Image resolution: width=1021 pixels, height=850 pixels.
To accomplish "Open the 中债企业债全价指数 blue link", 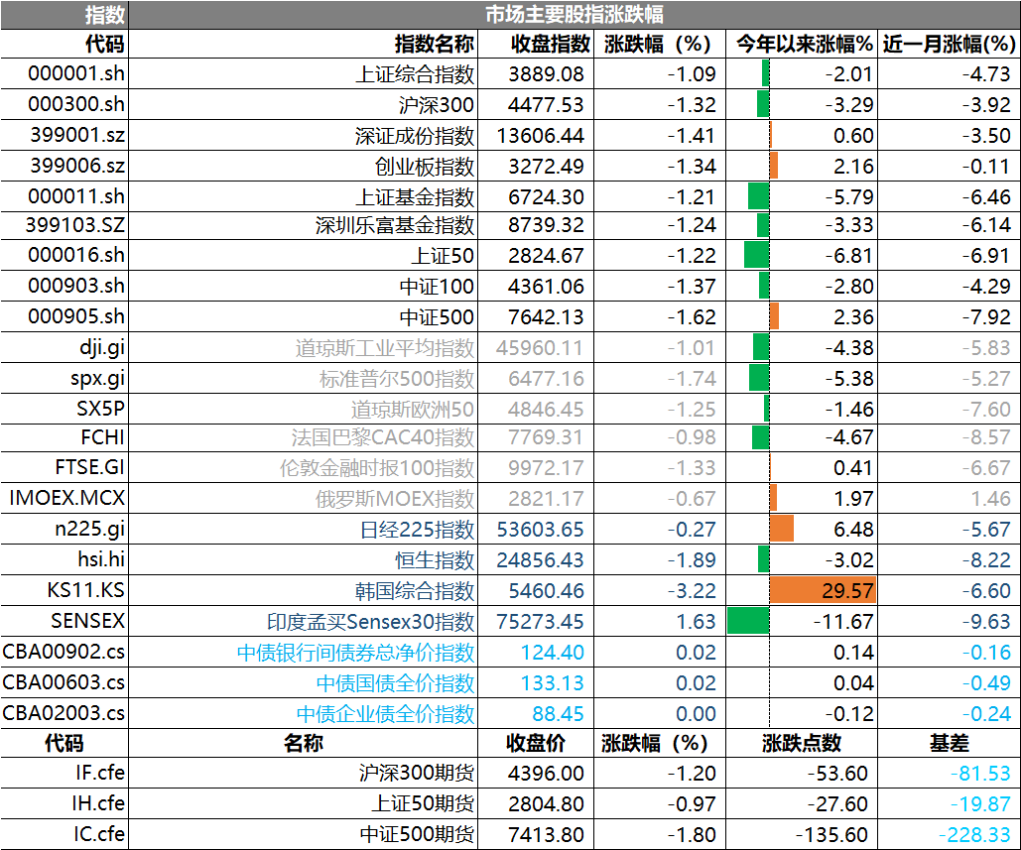I will click(386, 714).
